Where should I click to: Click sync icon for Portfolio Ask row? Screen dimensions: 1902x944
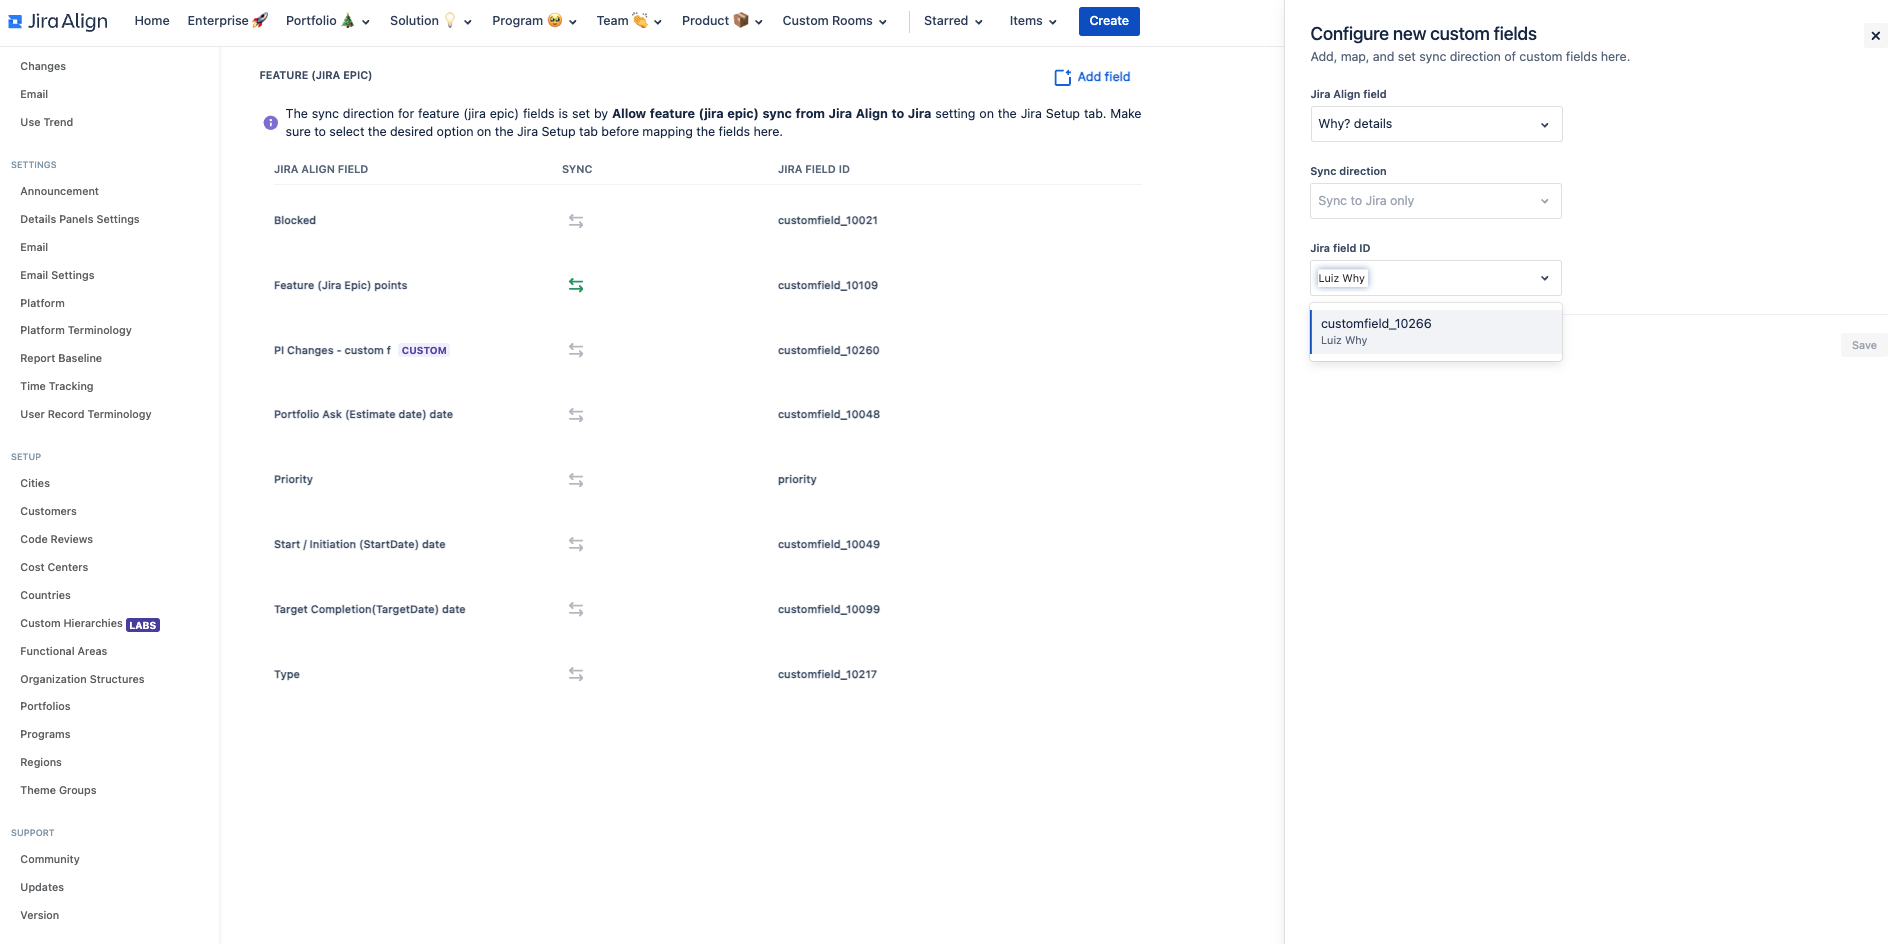click(576, 415)
